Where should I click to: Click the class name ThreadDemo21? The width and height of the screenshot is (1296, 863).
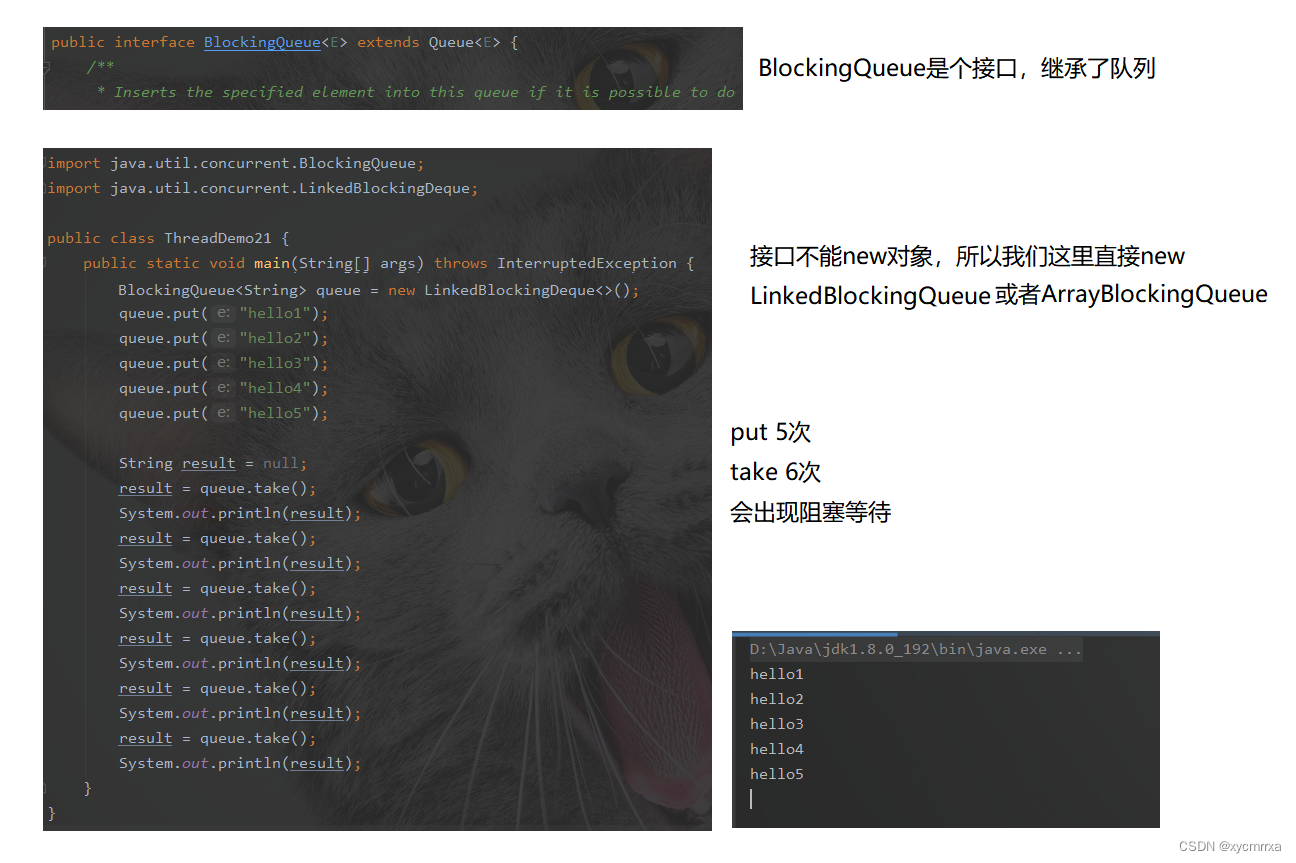pyautogui.click(x=218, y=238)
